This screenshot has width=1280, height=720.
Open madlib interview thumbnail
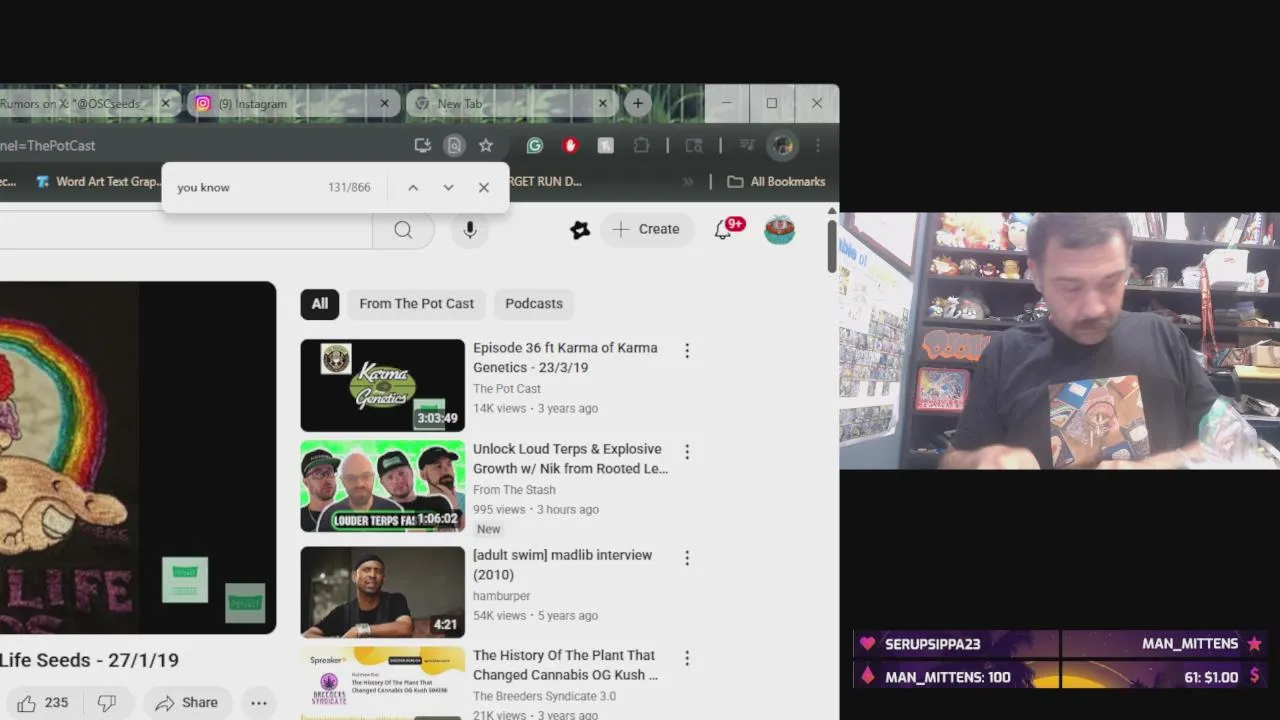(x=383, y=592)
